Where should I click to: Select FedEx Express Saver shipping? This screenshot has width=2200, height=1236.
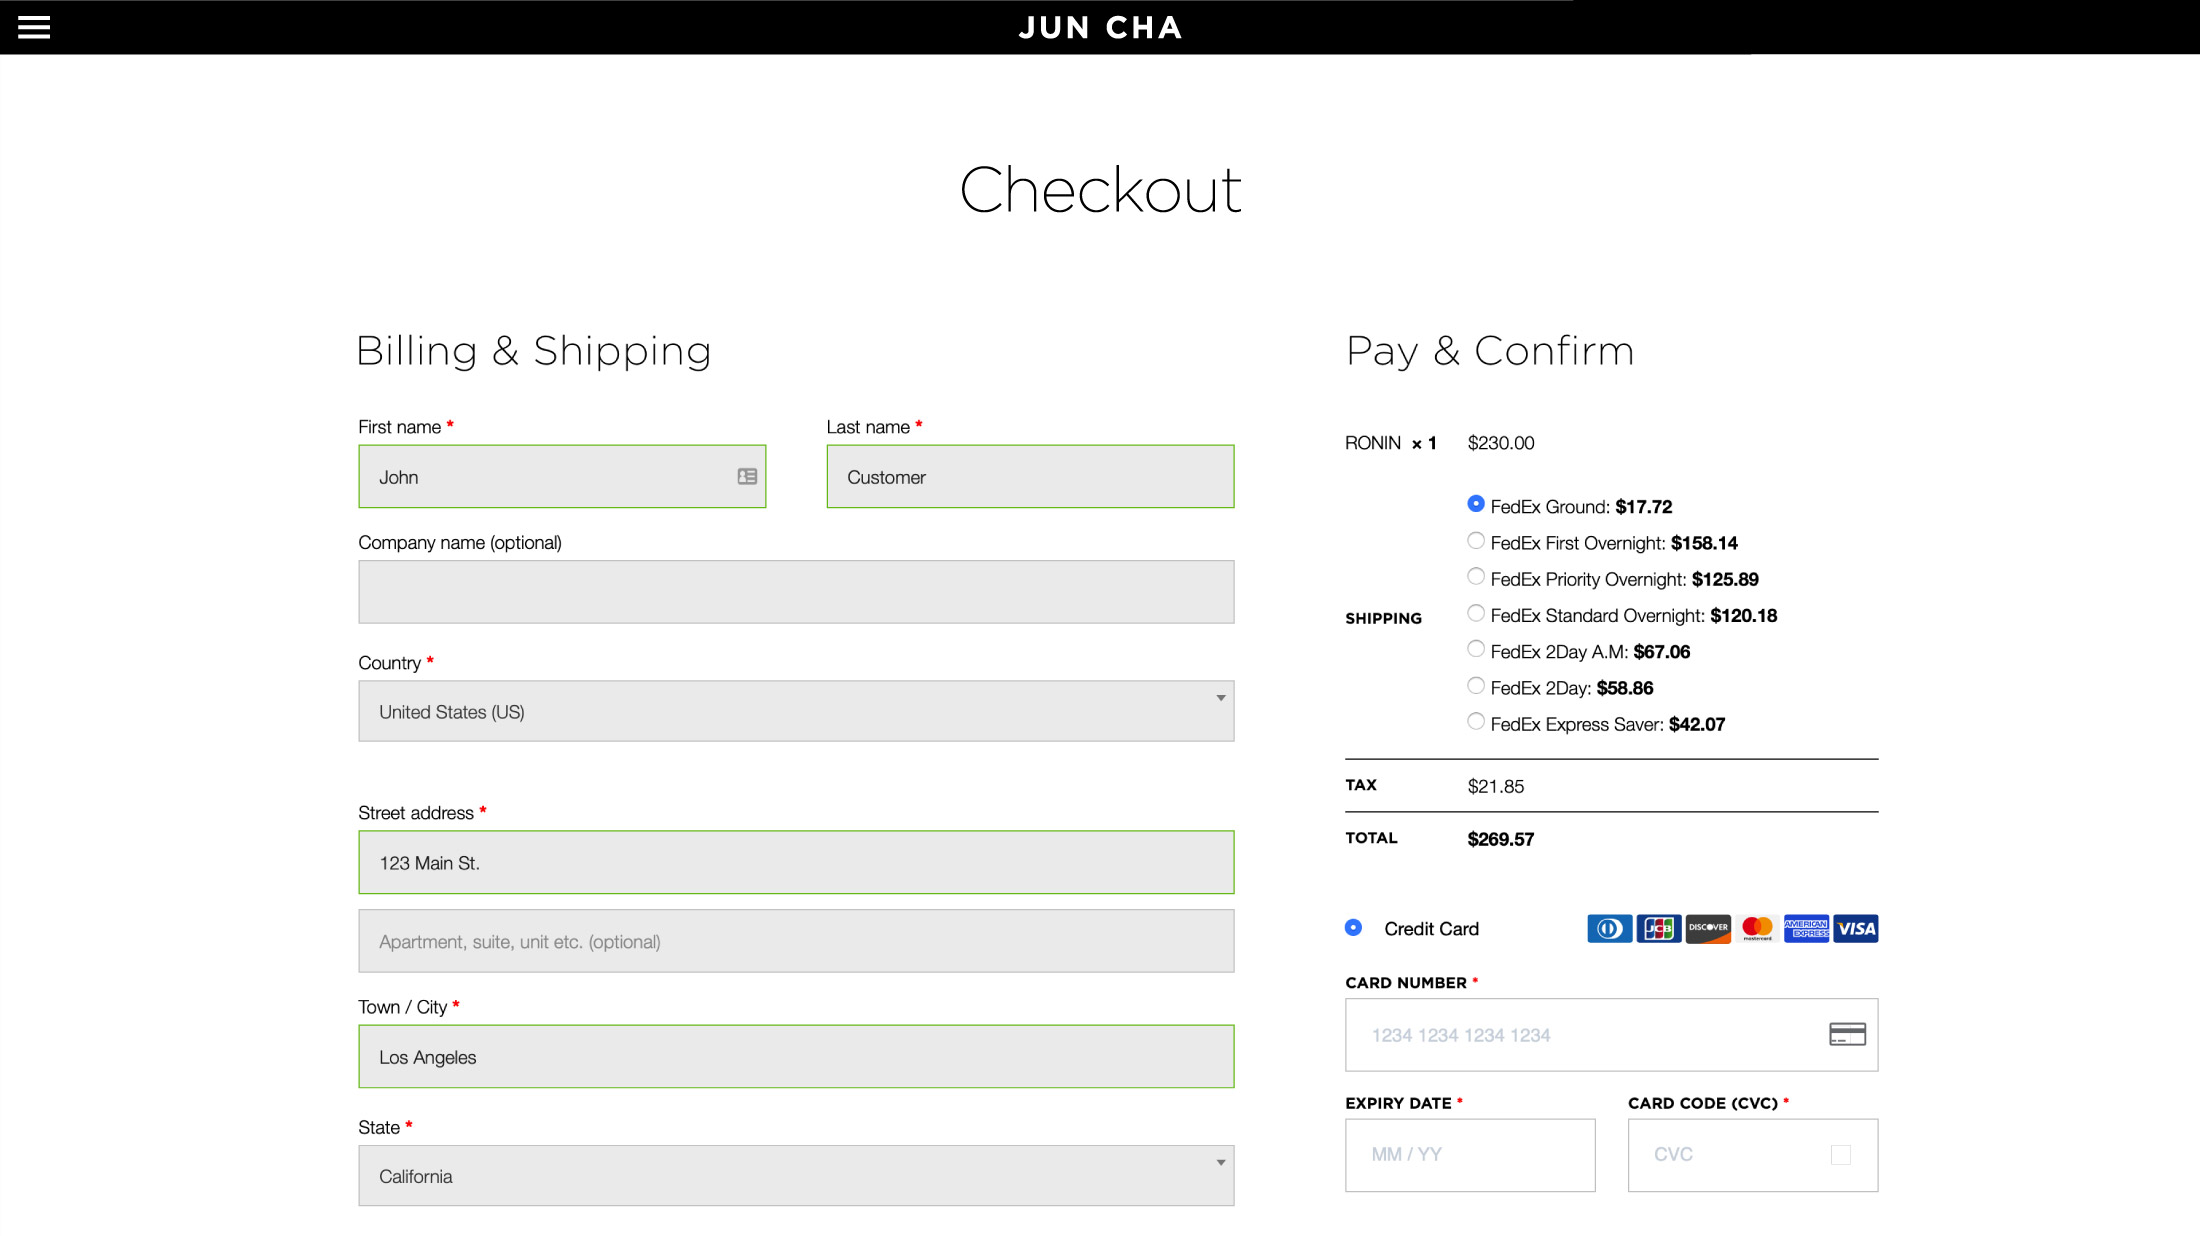pos(1476,722)
